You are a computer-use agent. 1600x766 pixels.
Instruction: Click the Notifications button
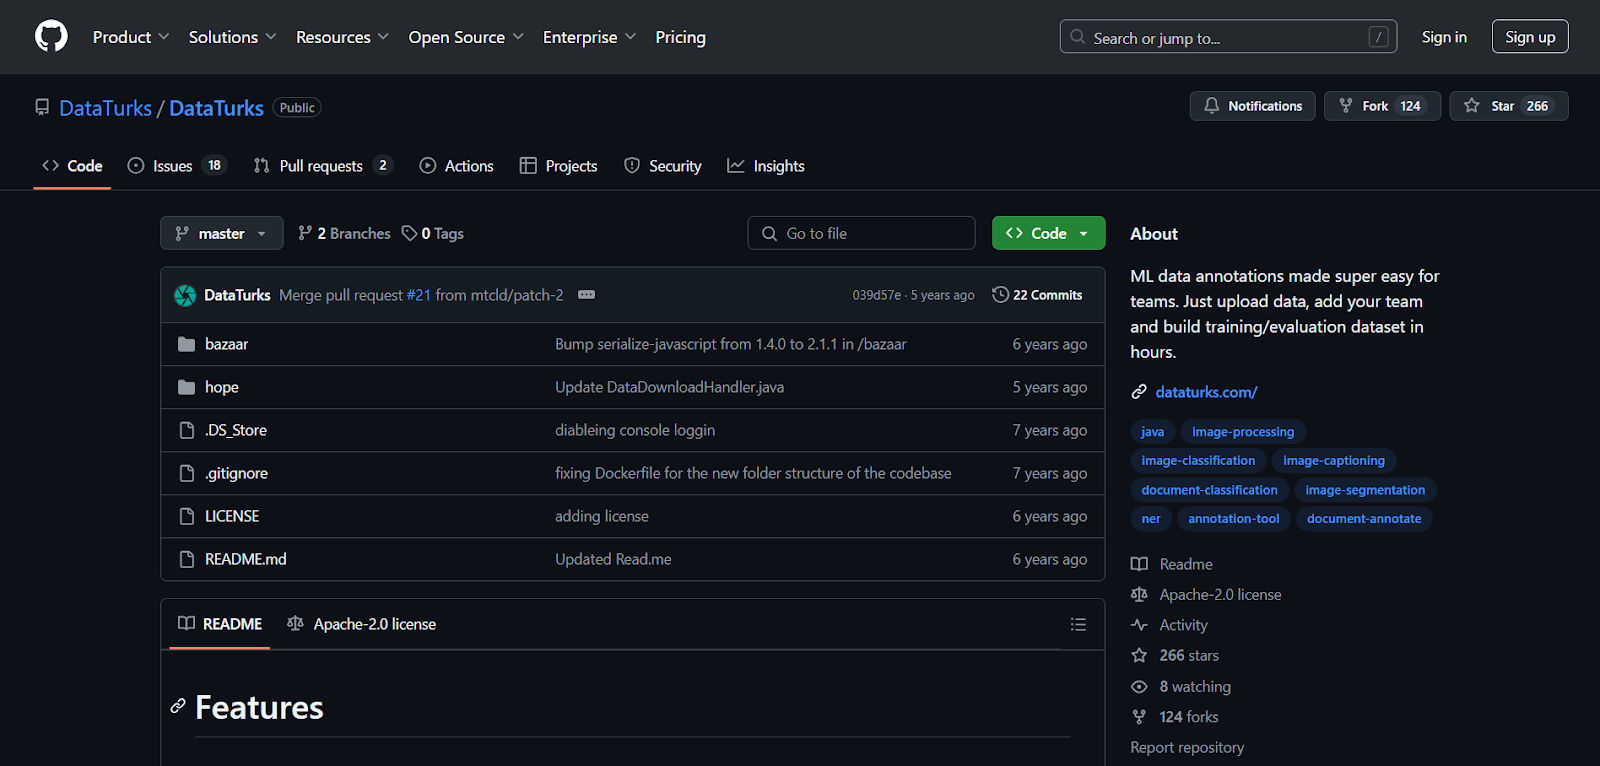pos(1253,106)
